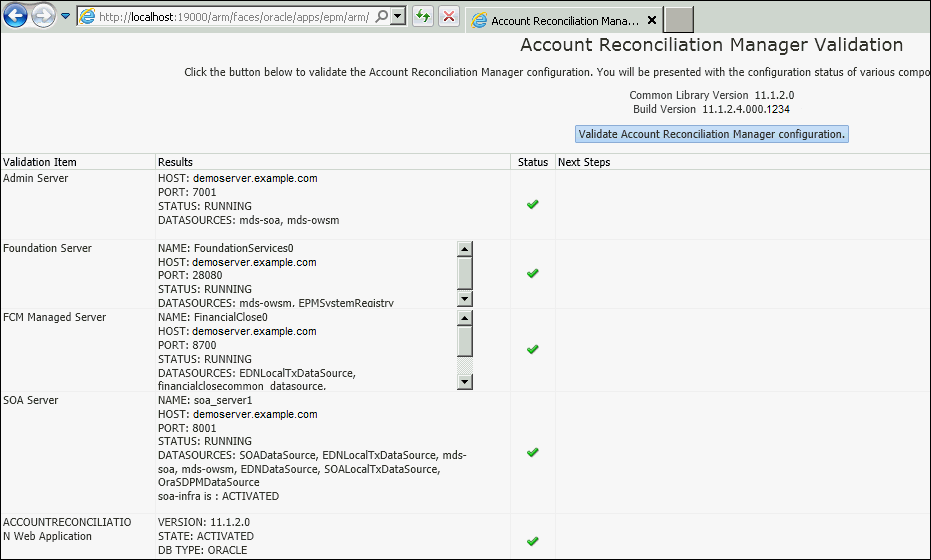Click scroll up arrow in Foundation Server results
931x560 pixels.
(465, 249)
